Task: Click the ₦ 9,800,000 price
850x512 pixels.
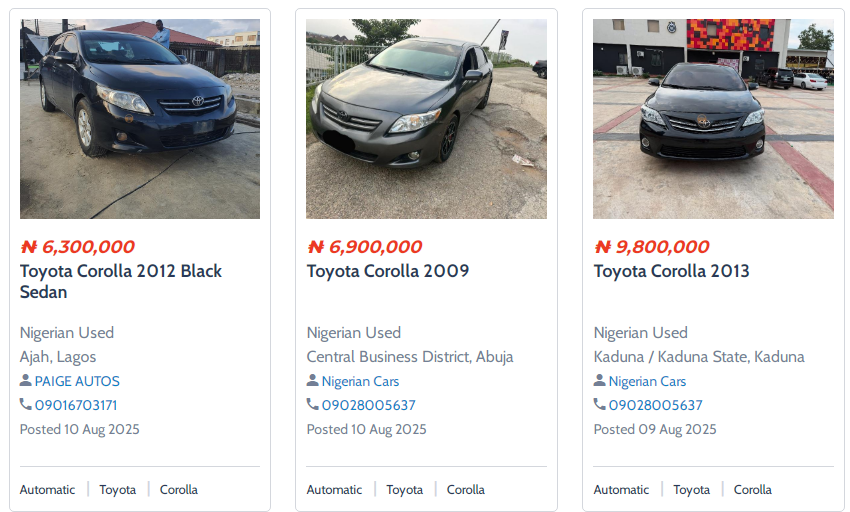Action: pyautogui.click(x=651, y=247)
